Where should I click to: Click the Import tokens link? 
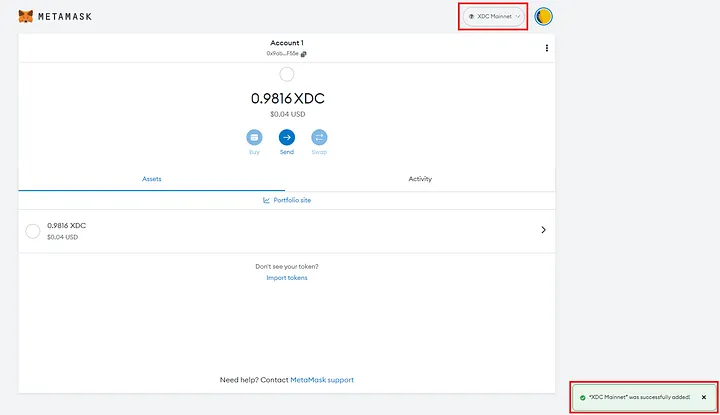tap(287, 278)
